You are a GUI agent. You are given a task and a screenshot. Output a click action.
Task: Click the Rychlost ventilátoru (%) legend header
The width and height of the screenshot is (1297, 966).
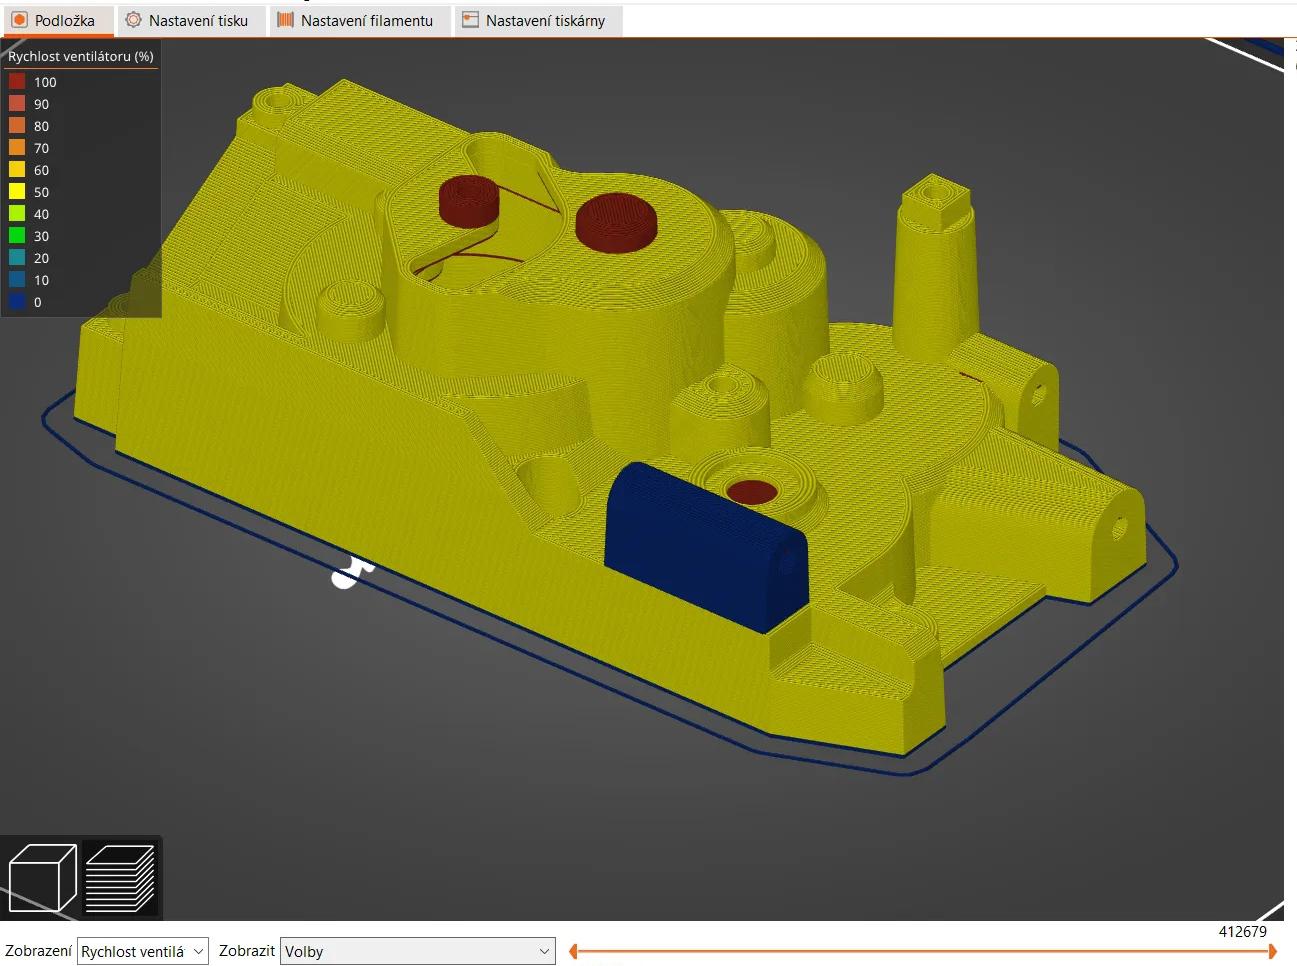80,56
